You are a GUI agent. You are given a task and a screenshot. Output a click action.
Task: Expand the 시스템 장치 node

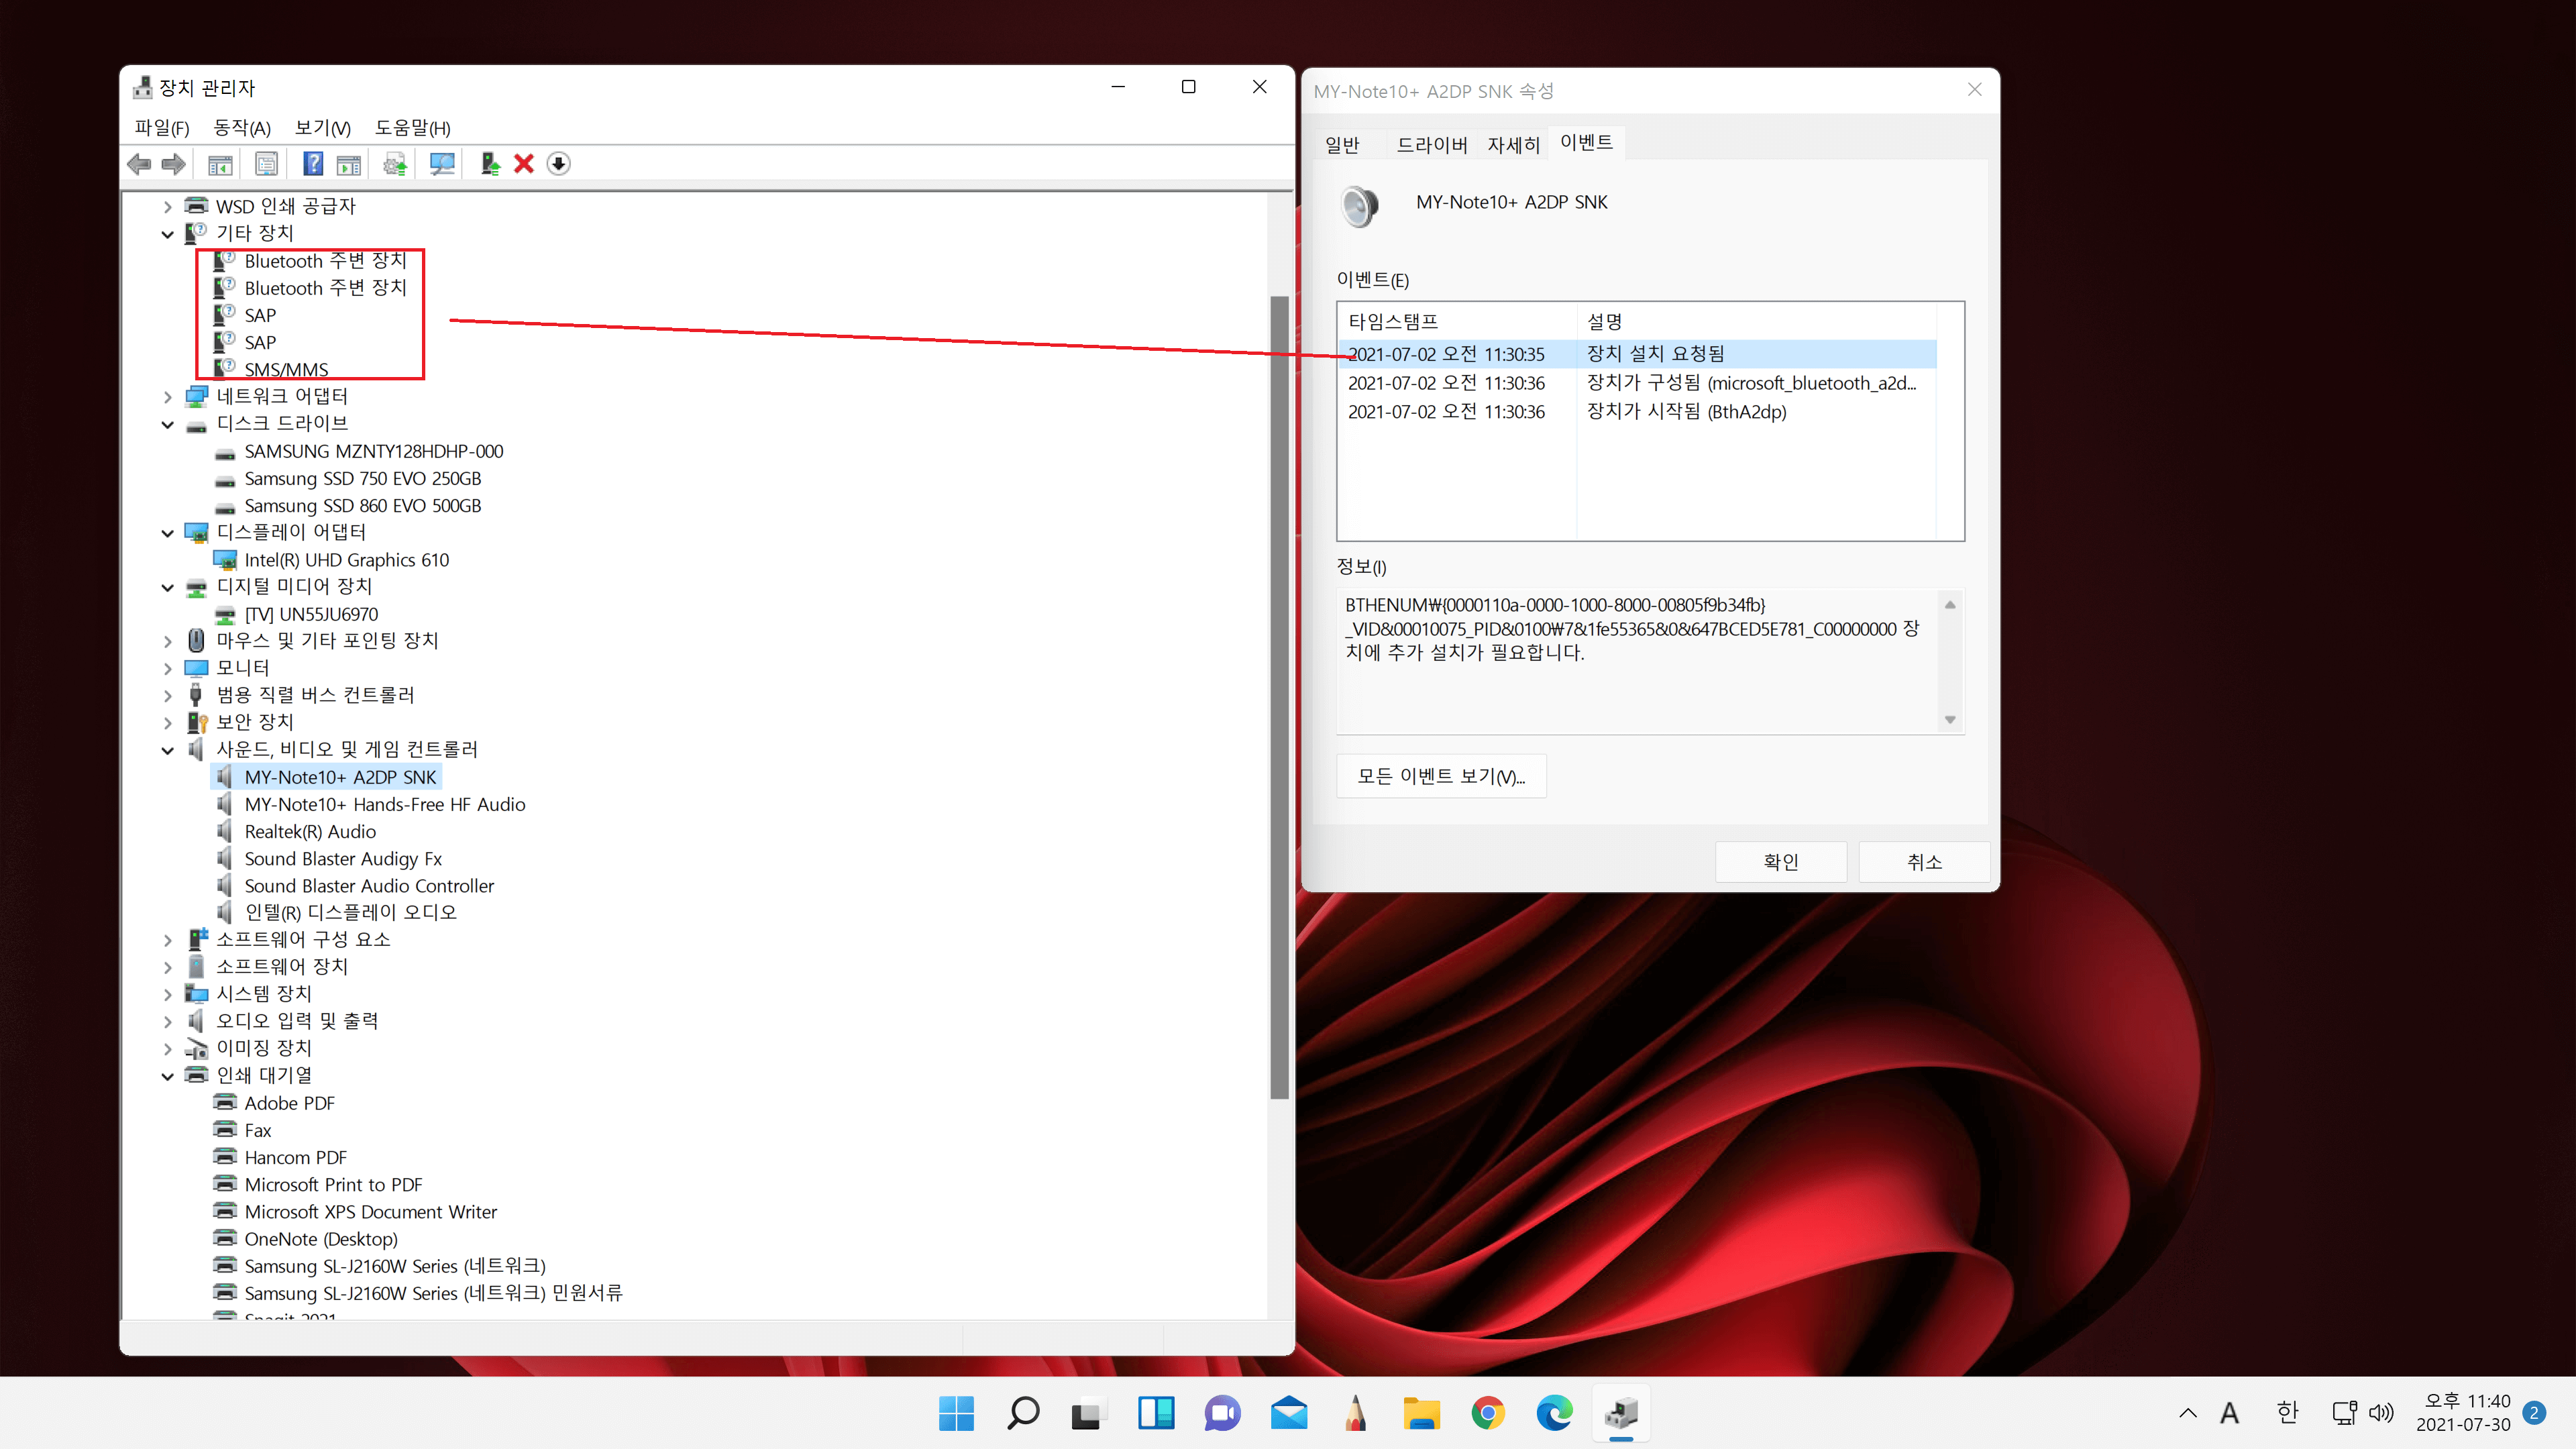click(x=167, y=994)
